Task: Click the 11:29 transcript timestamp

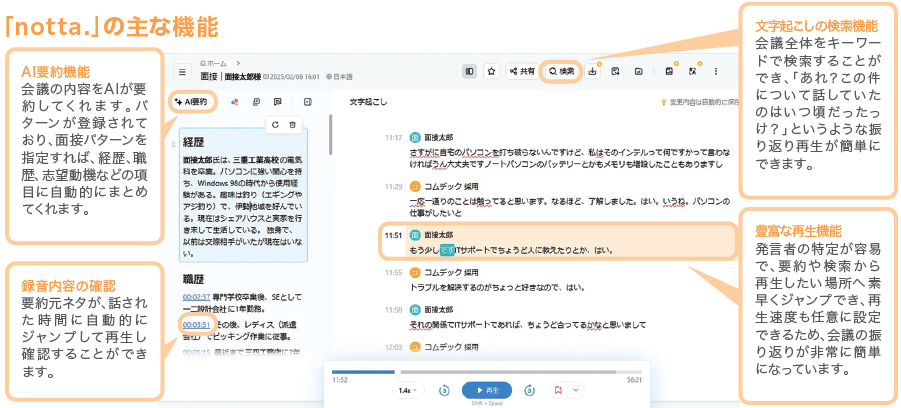Action: pyautogui.click(x=393, y=186)
